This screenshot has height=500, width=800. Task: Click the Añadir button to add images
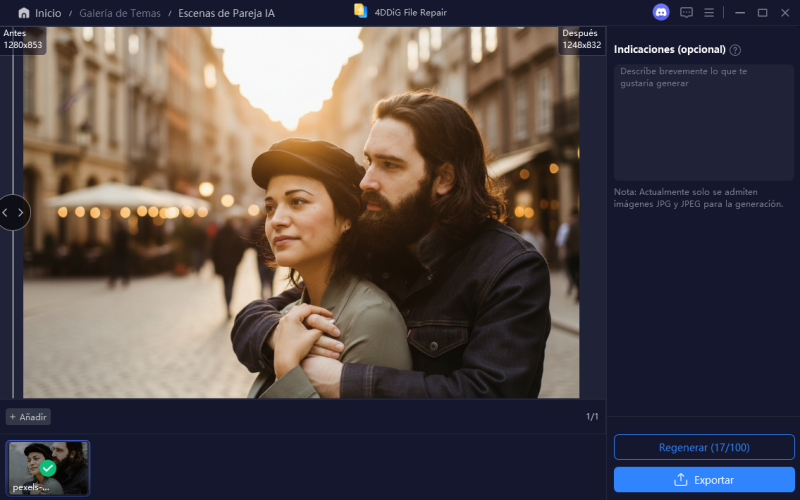[x=28, y=416]
